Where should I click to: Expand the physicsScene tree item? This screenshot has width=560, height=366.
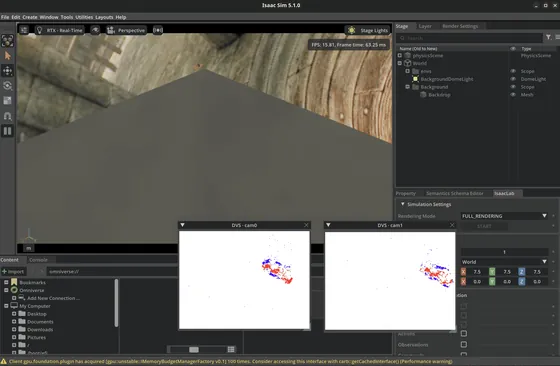pos(400,55)
